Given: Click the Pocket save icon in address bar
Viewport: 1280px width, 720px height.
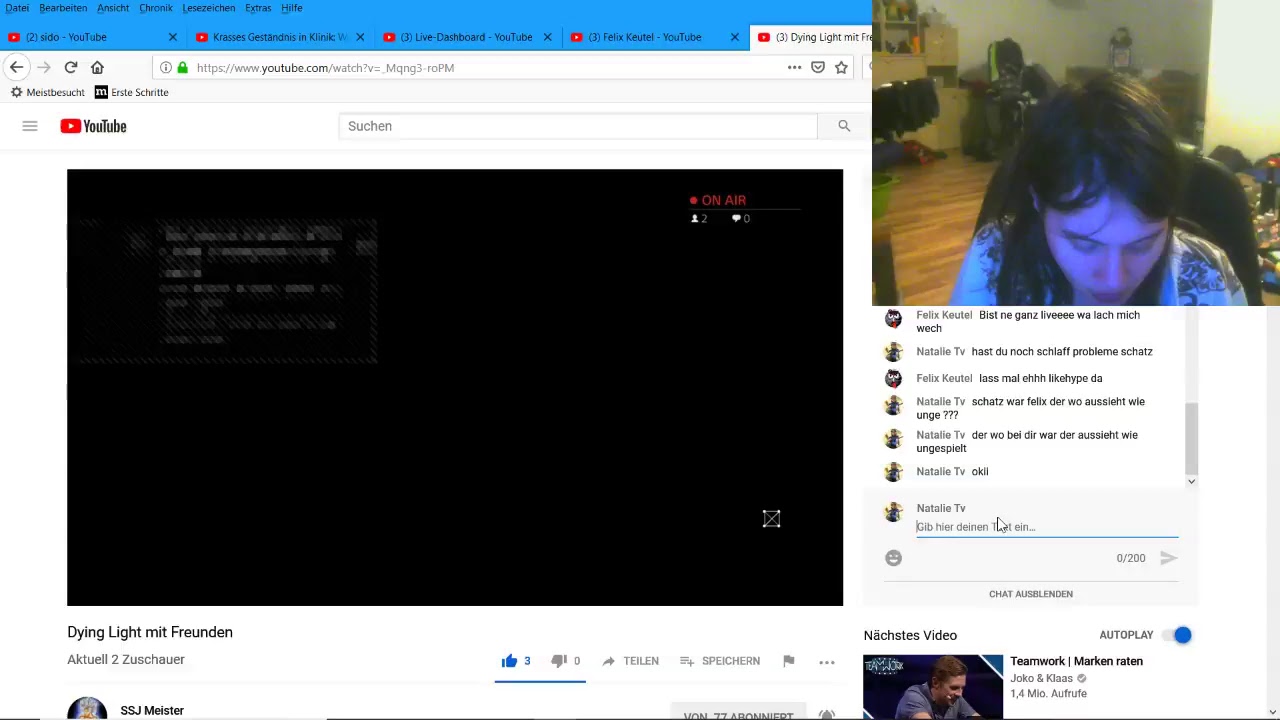Looking at the screenshot, I should click(x=818, y=67).
